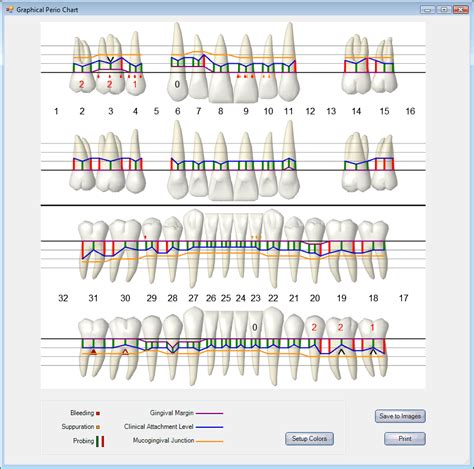Click tooth number 19 label
The width and height of the screenshot is (474, 469).
click(x=341, y=298)
